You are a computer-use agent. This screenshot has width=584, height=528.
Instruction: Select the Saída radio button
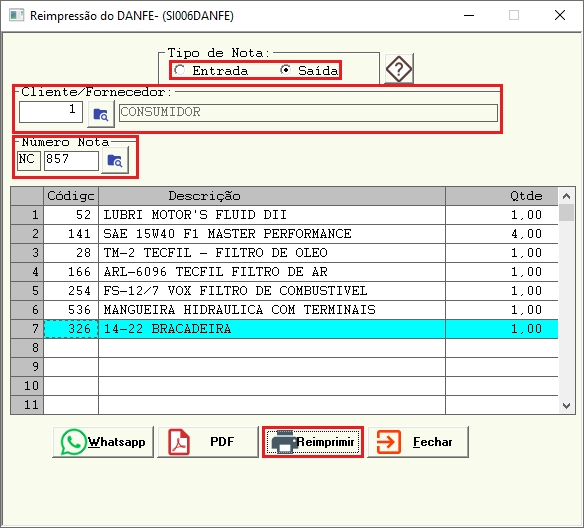point(286,70)
